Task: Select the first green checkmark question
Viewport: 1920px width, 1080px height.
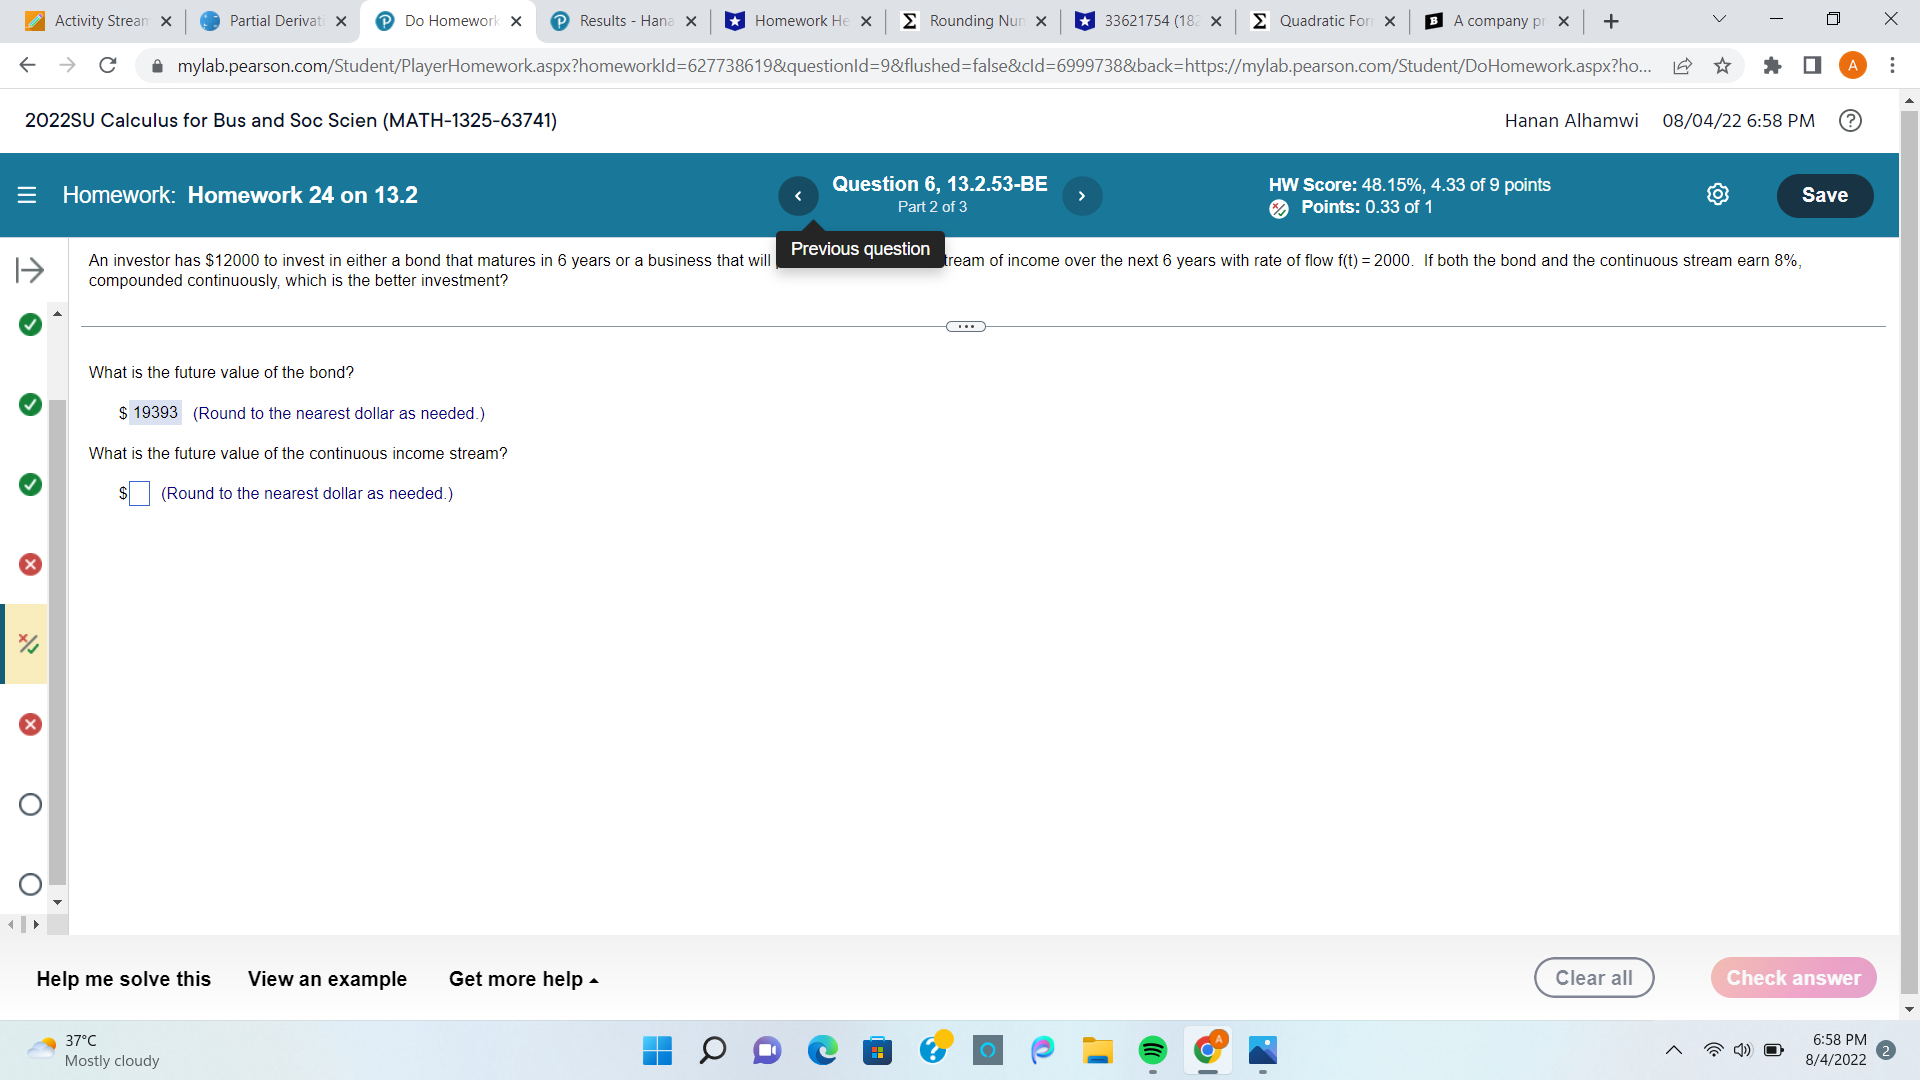Action: point(29,324)
